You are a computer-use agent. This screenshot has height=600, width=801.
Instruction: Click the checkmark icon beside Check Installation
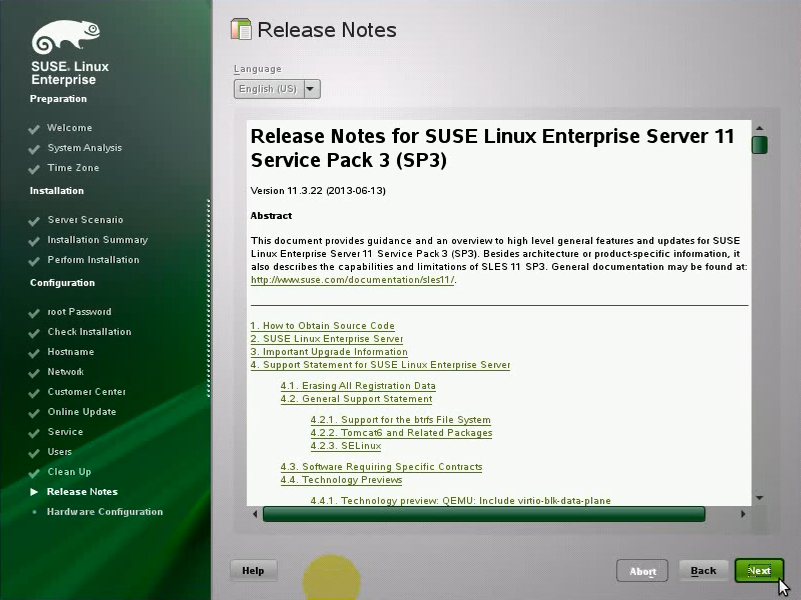point(34,332)
